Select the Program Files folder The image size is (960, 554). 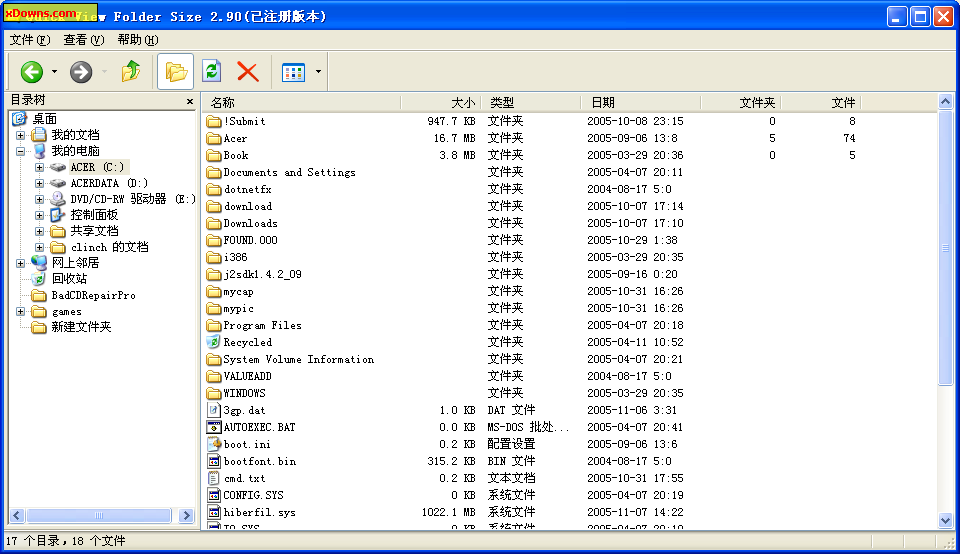tap(262, 326)
